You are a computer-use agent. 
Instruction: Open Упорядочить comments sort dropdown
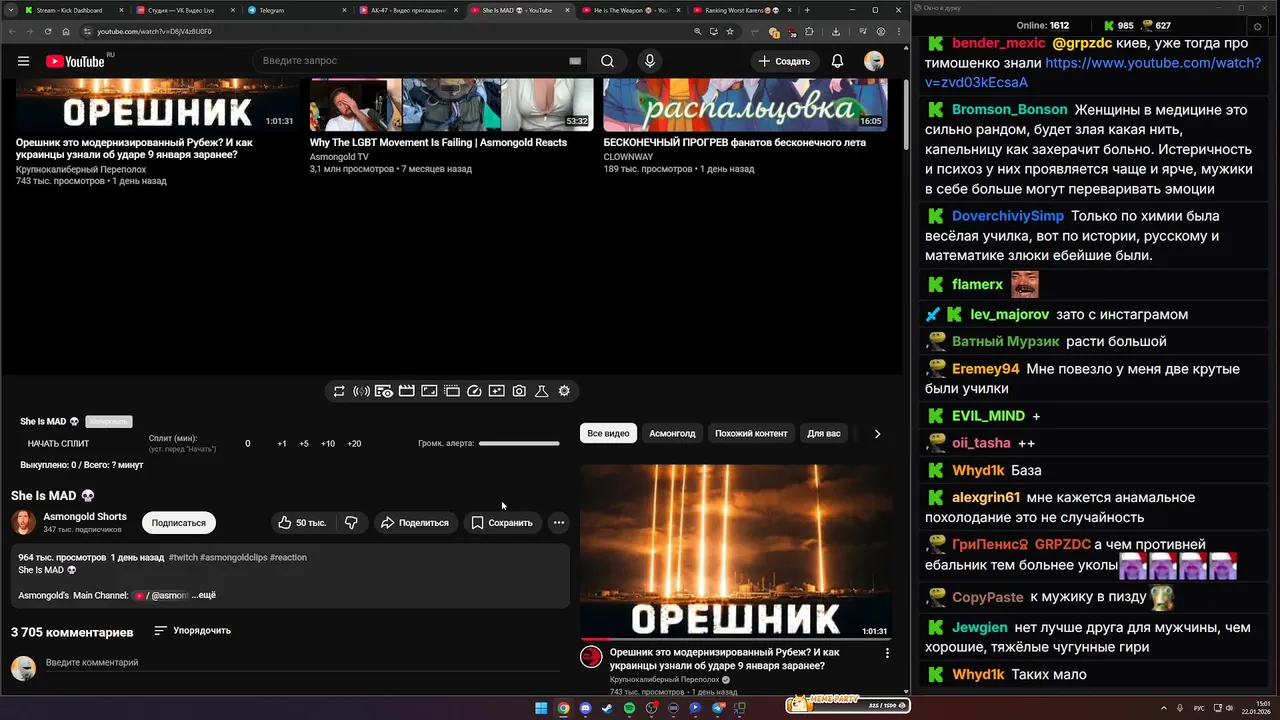pyautogui.click(x=192, y=631)
